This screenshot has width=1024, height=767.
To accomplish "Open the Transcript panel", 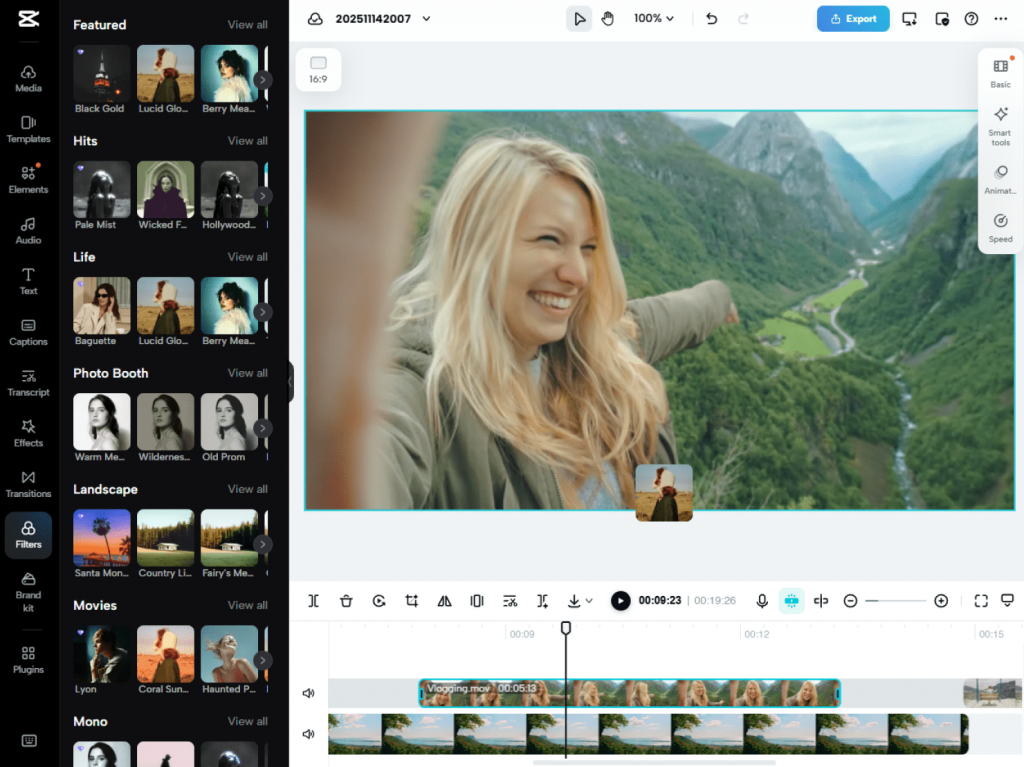I will pyautogui.click(x=28, y=383).
